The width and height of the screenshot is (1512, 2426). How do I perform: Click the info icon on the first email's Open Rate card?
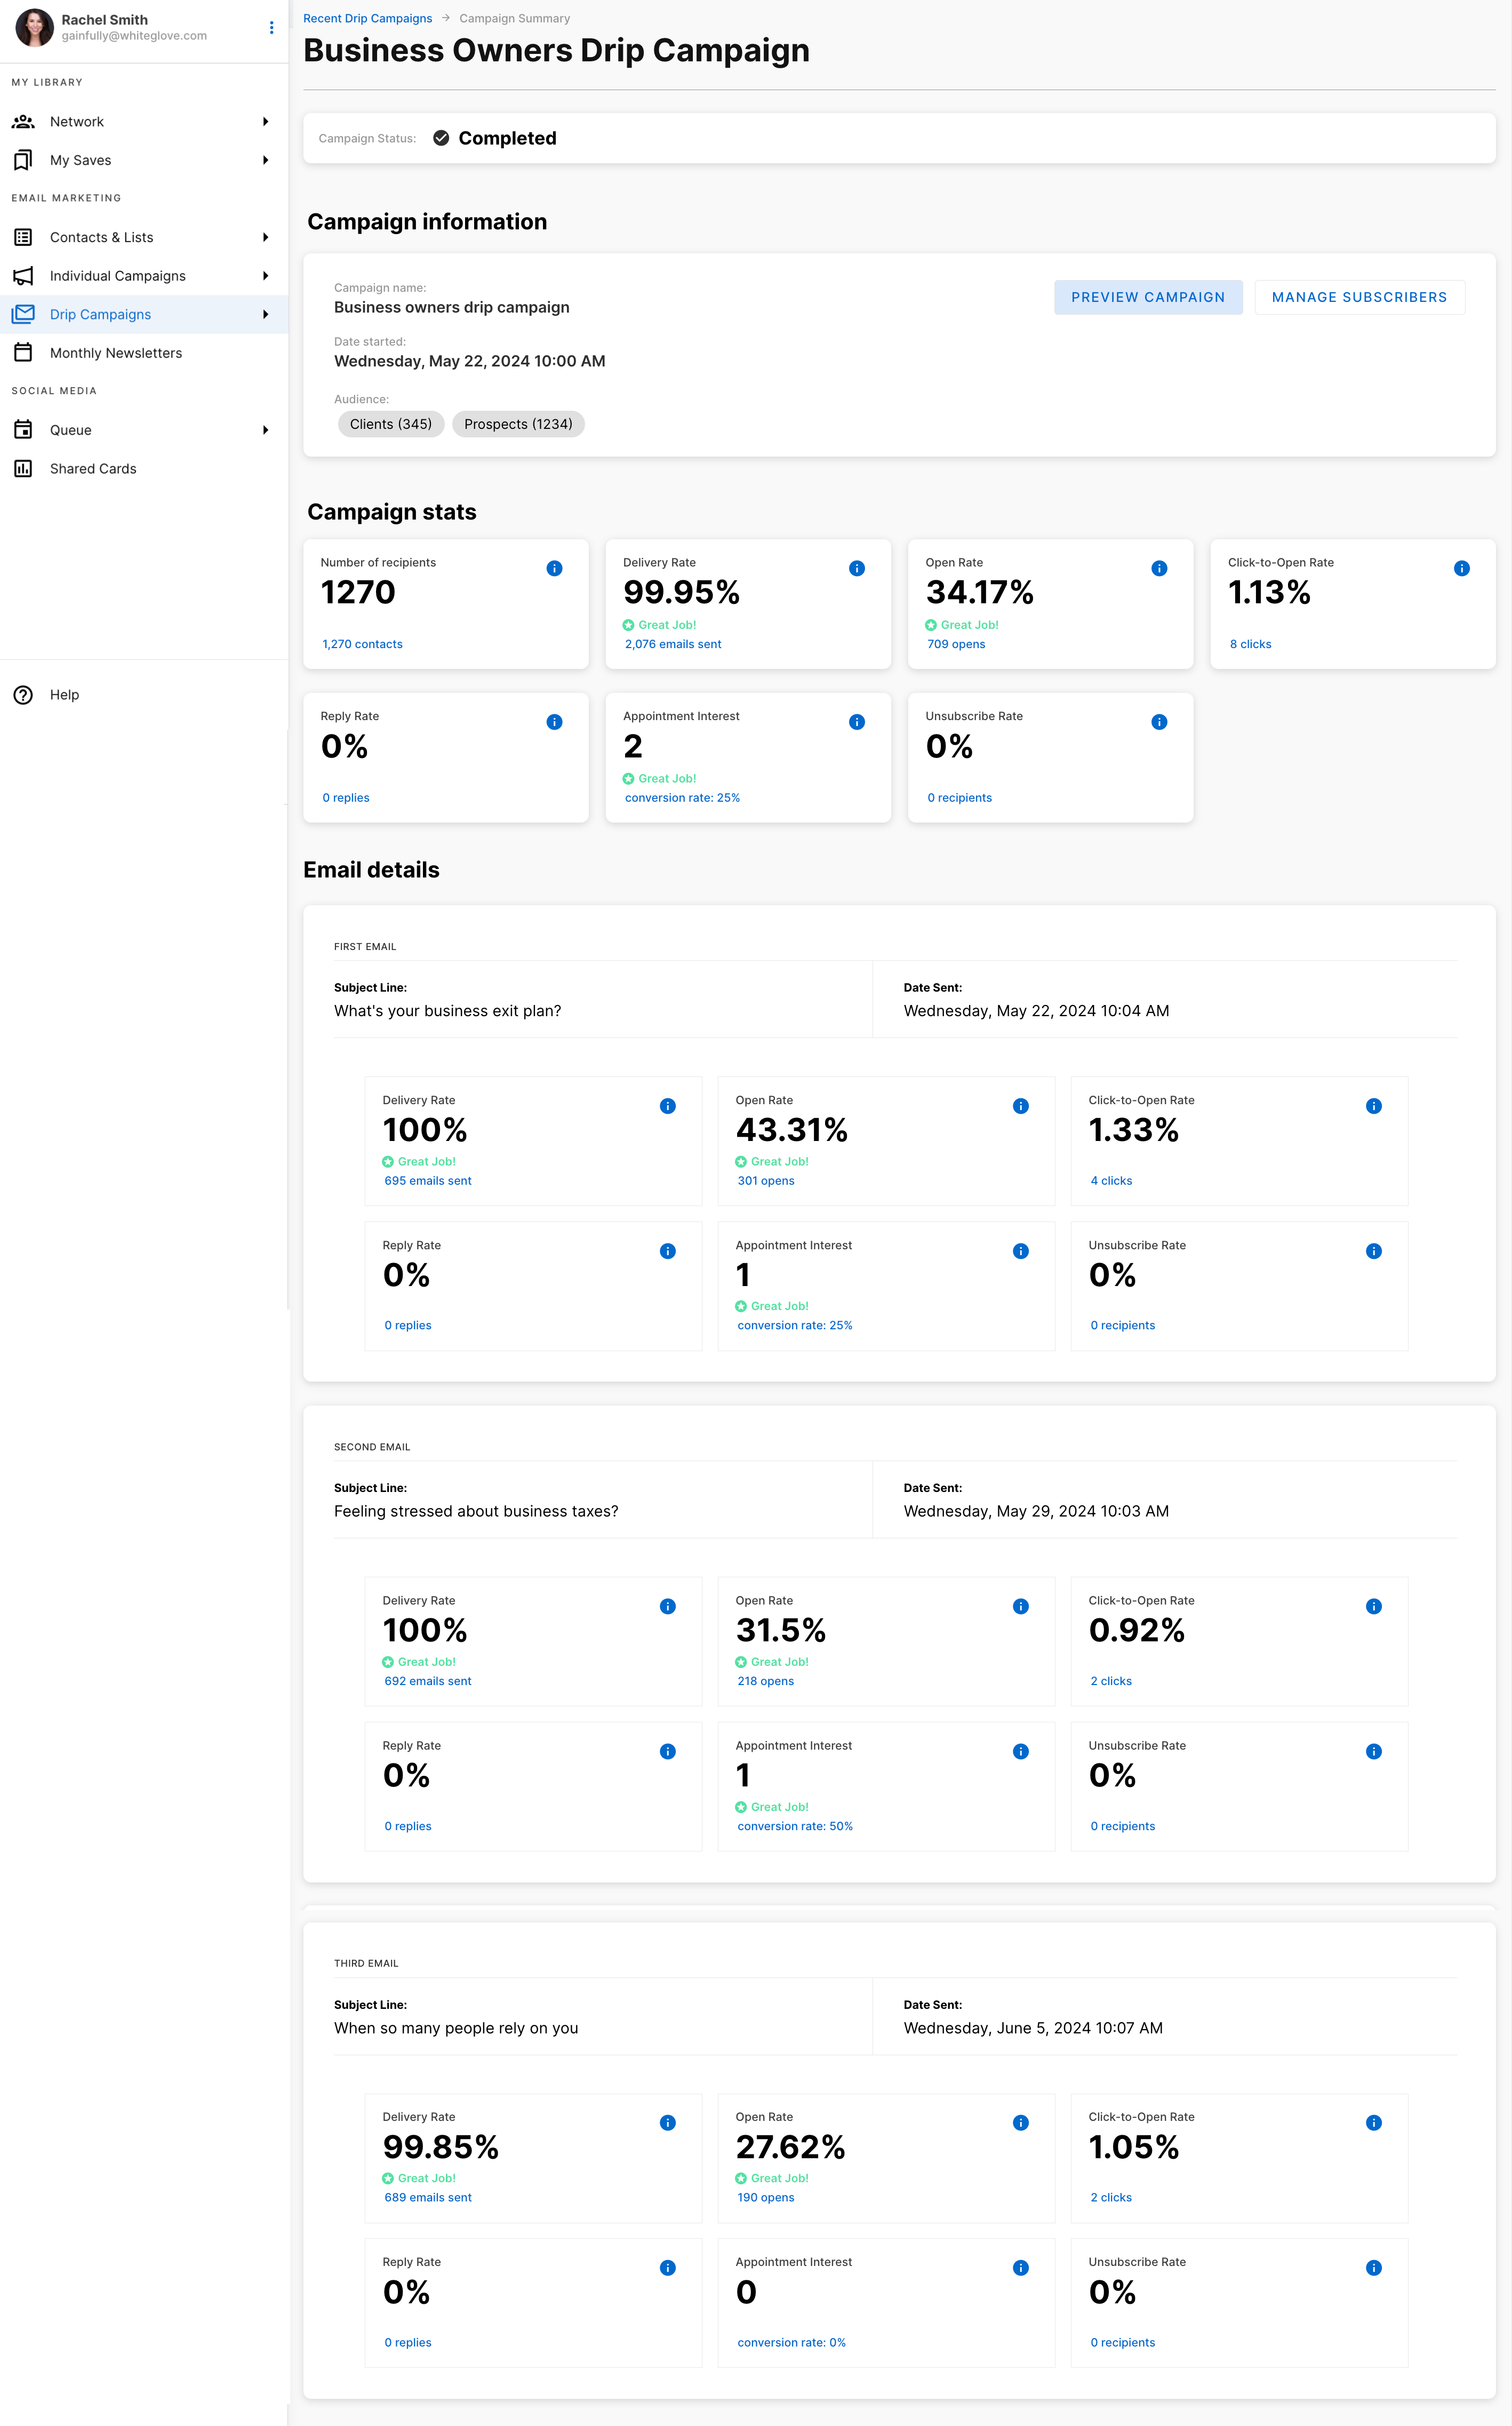[1020, 1106]
